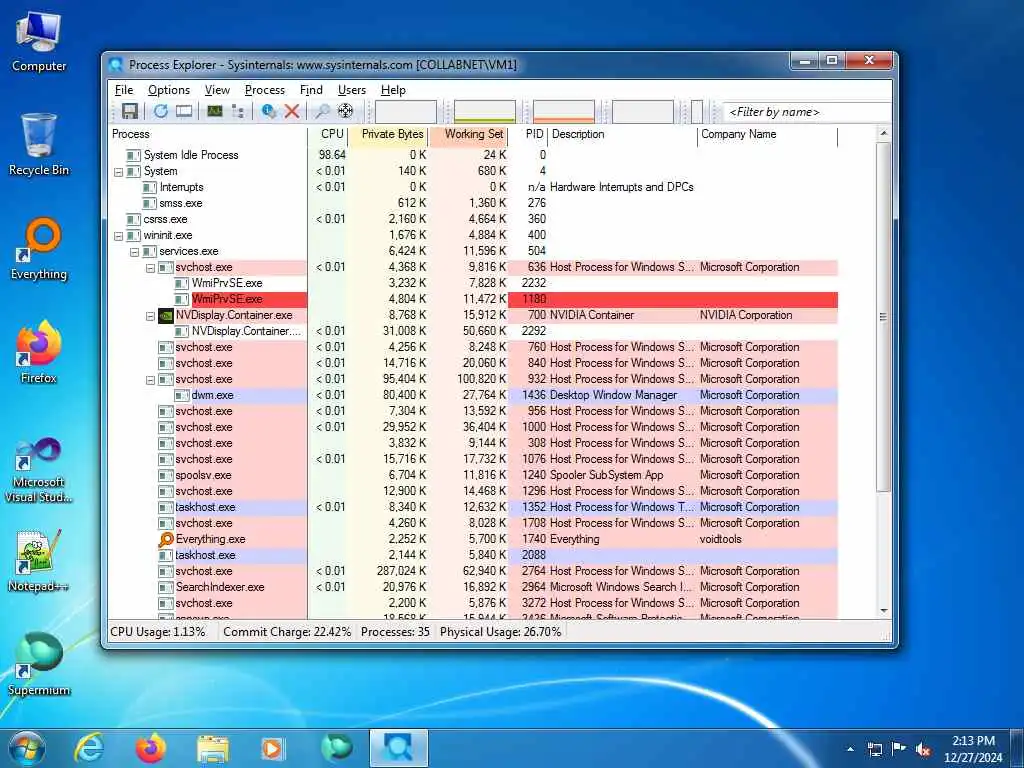Click the Filter by name field
Screen dimensions: 1024x768
tap(807, 112)
